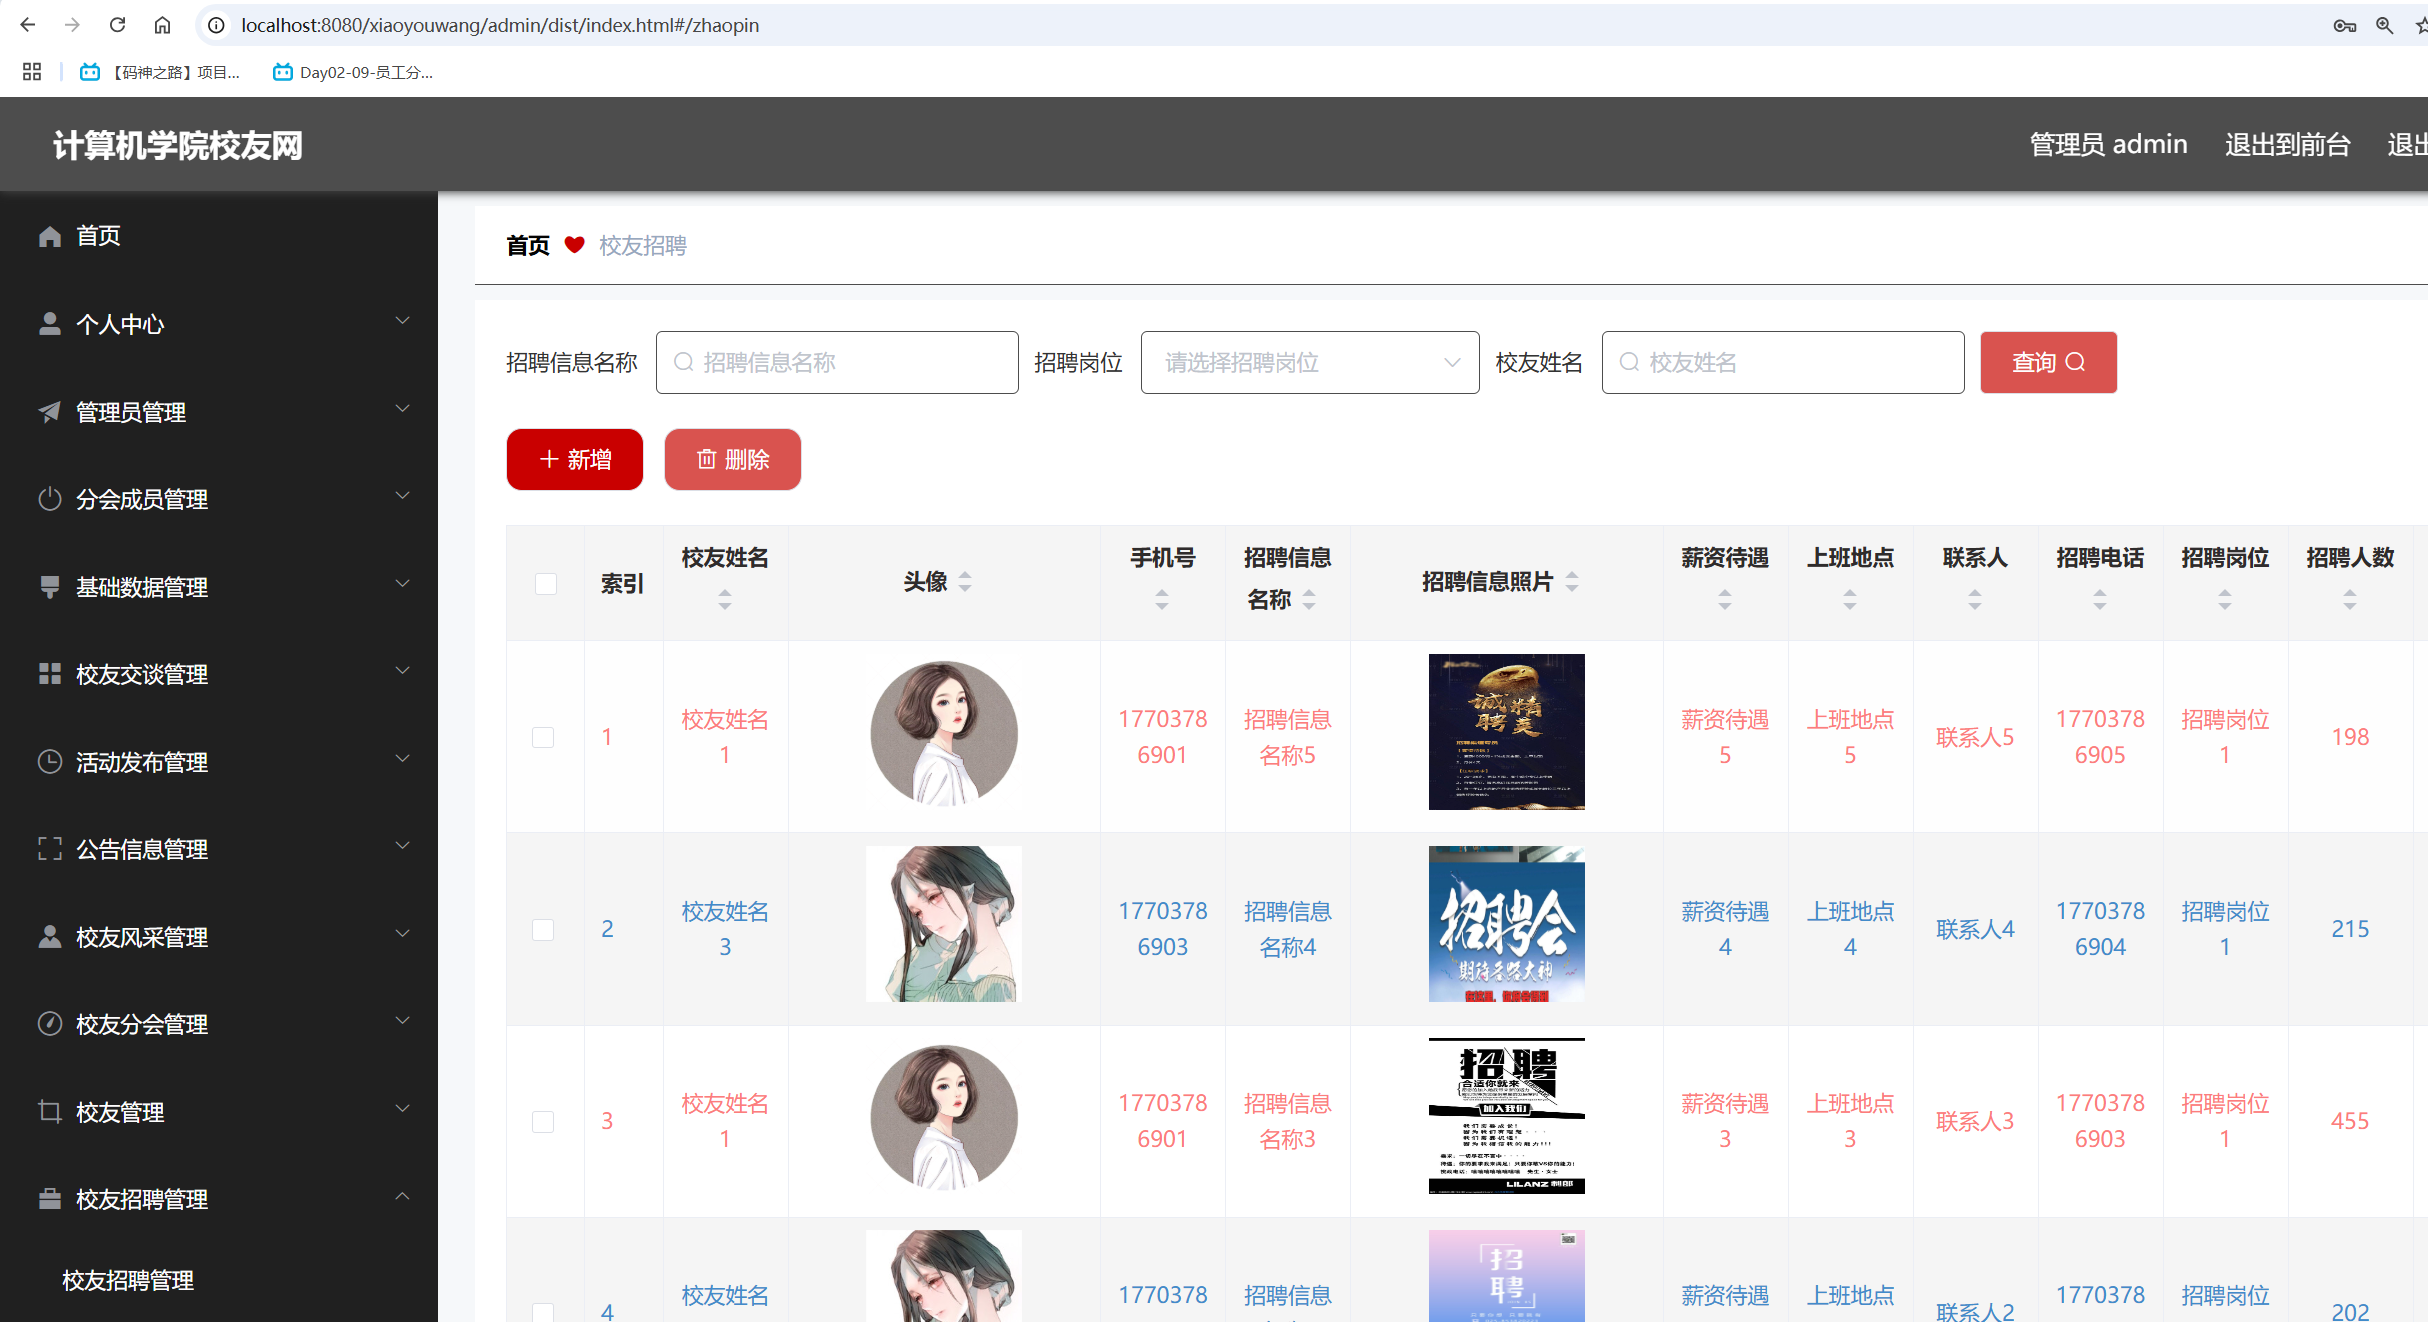Viewport: 2428px width, 1322px height.
Task: Click the browser address bar URL
Action: [500, 25]
